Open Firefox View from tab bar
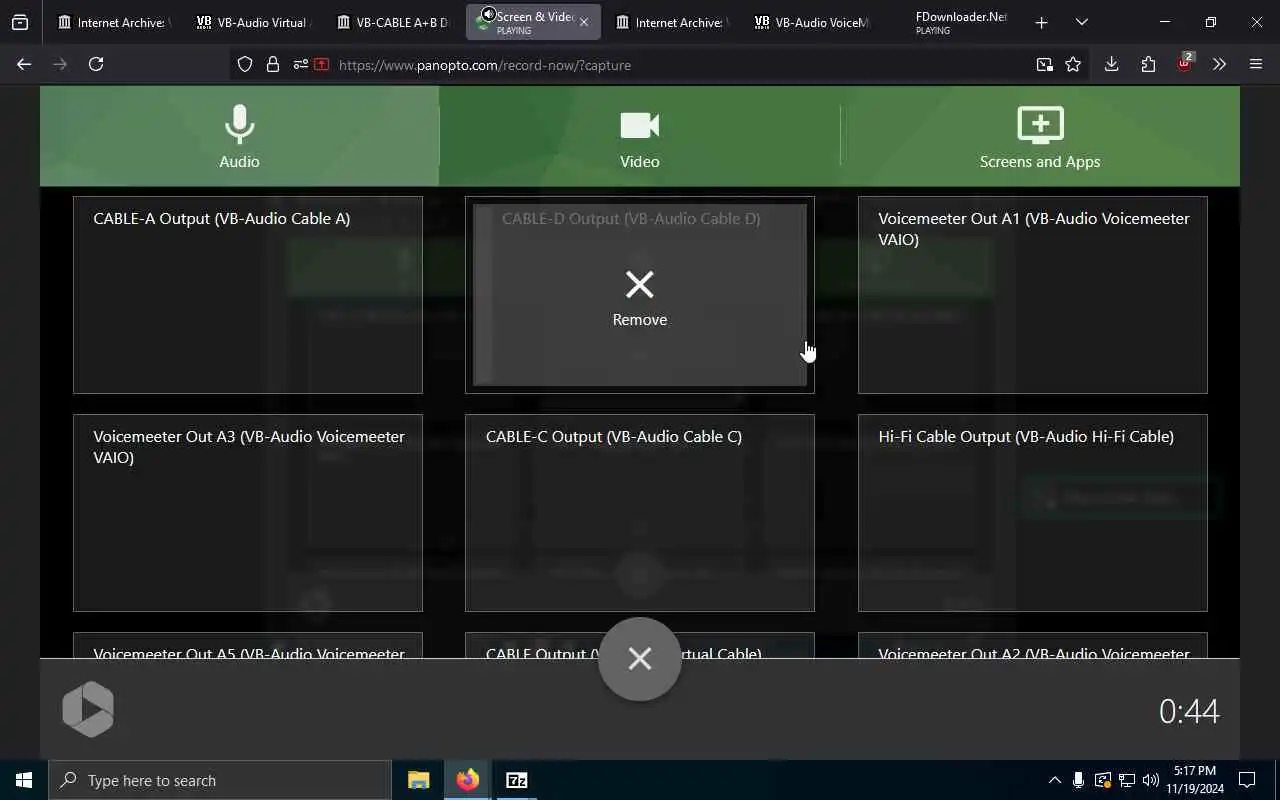 20,22
